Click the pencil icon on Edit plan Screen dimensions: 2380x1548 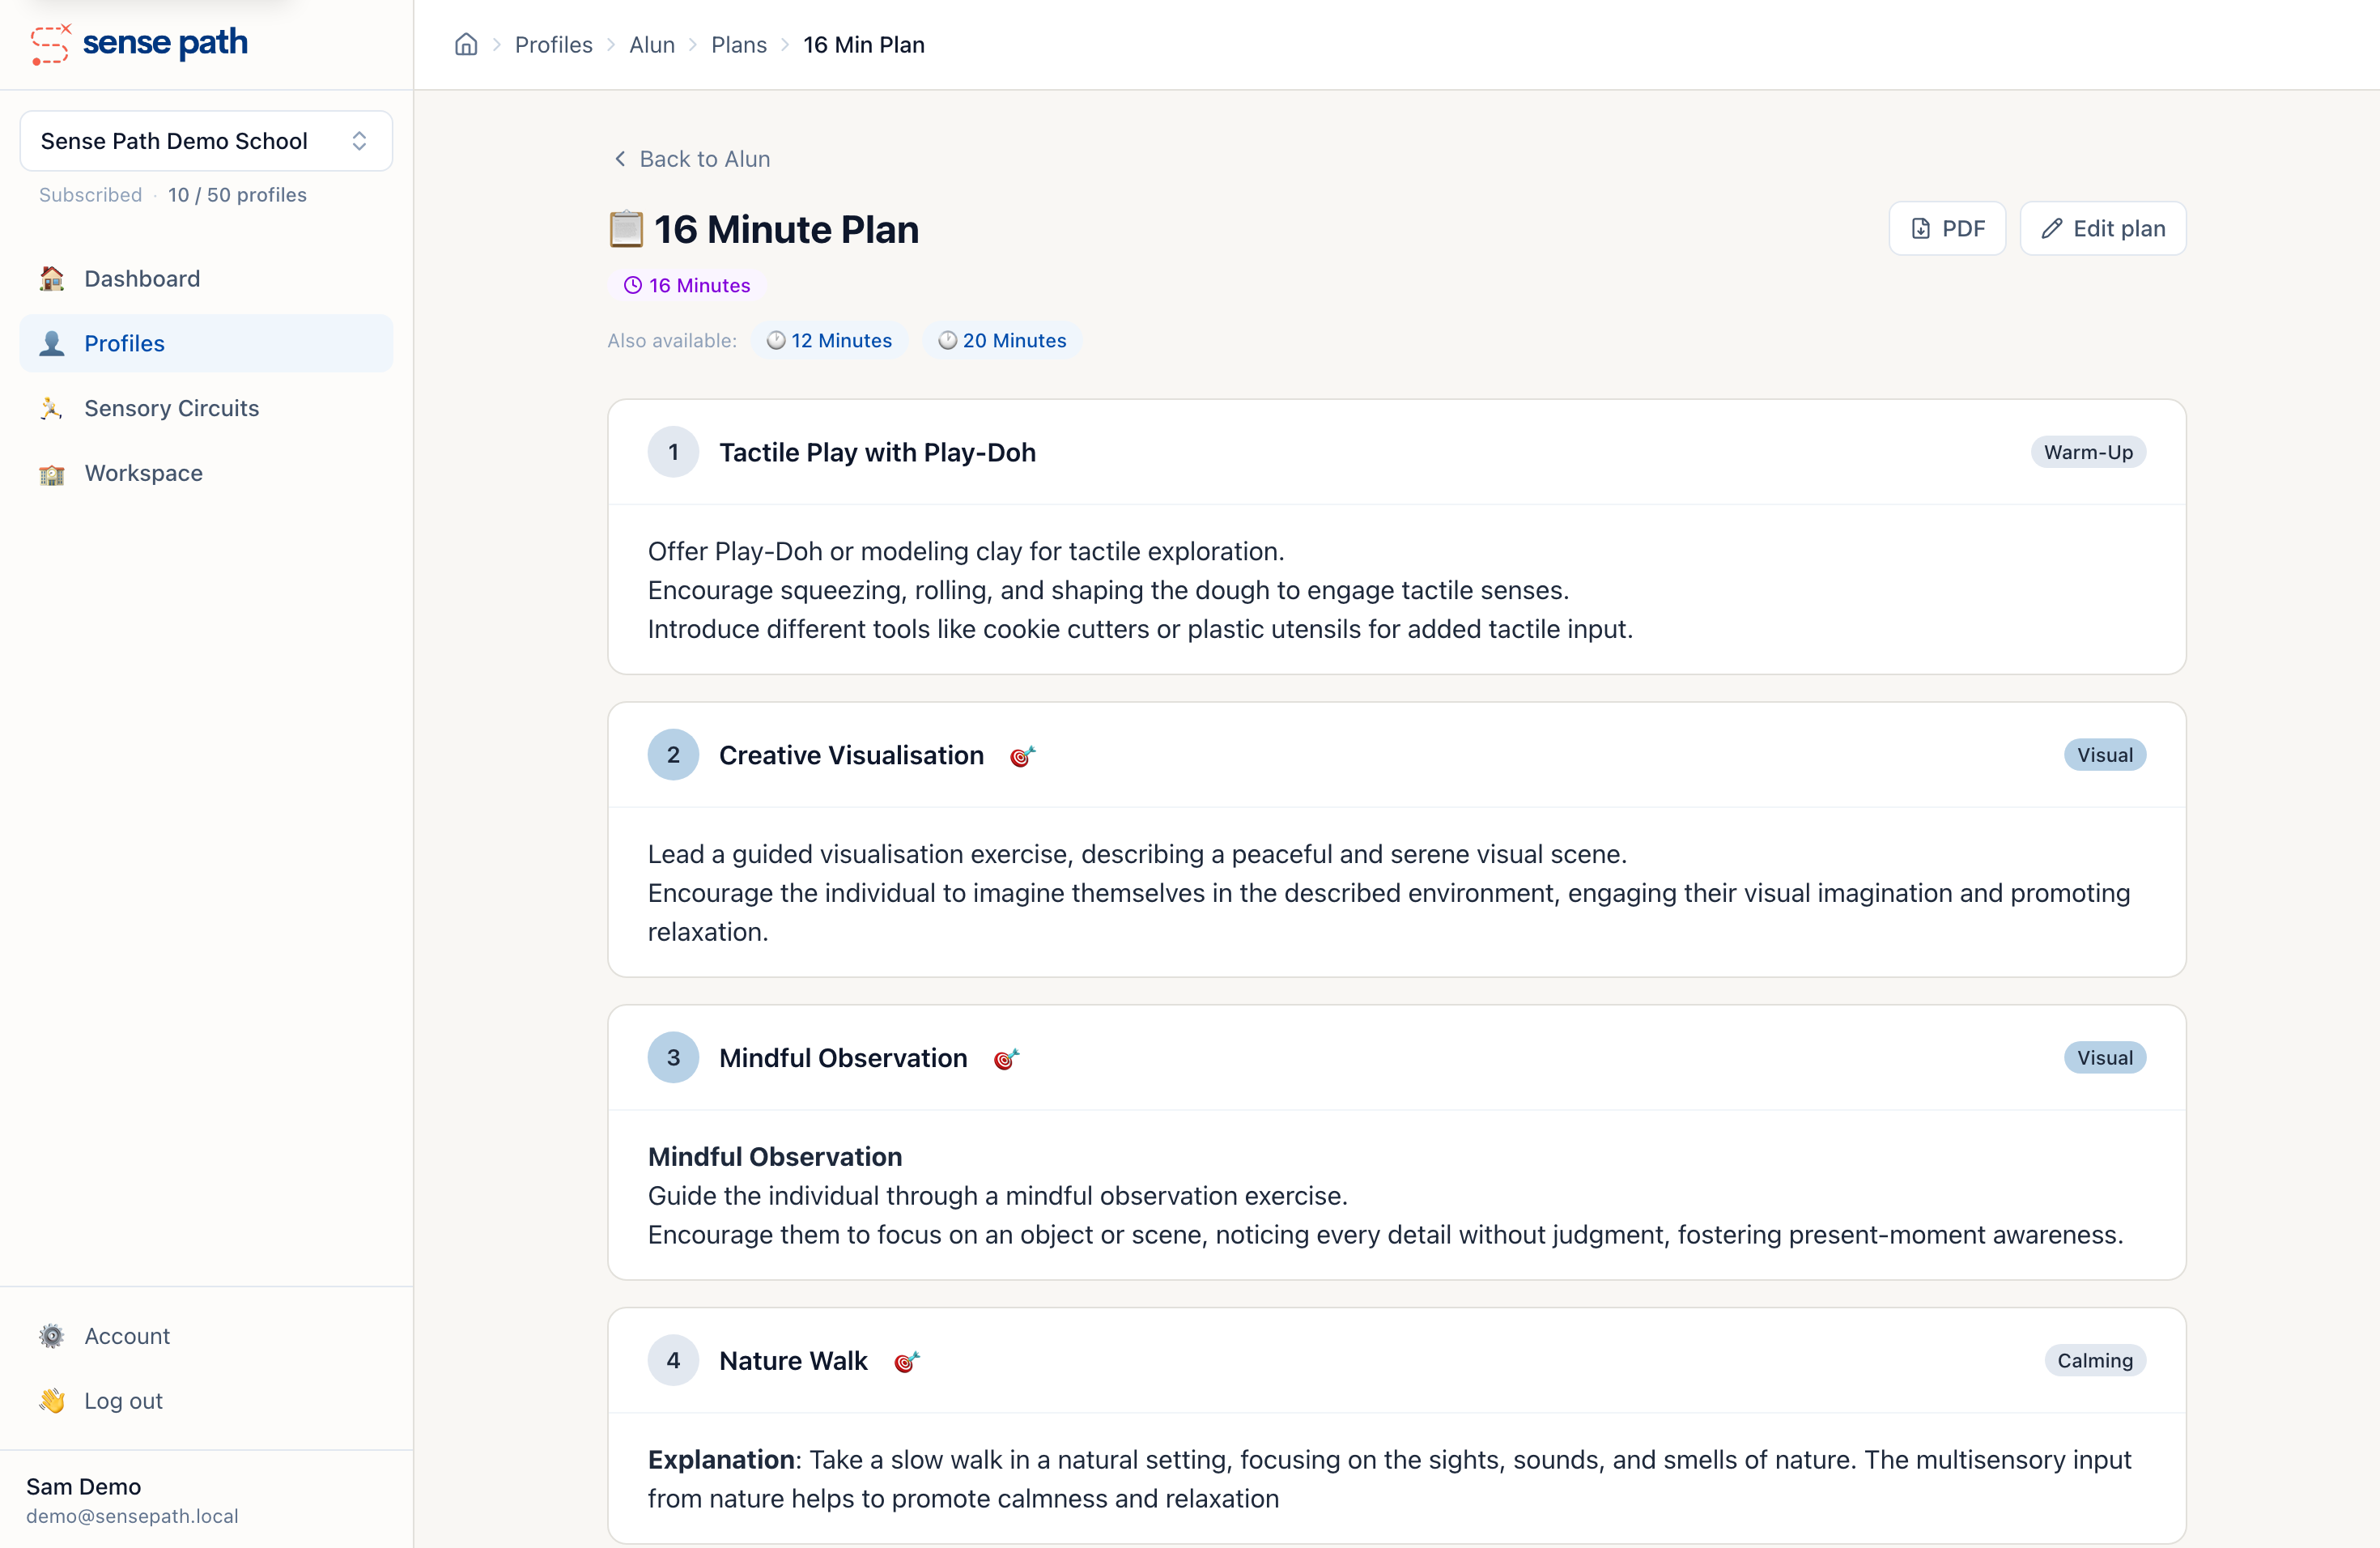pyautogui.click(x=2052, y=229)
